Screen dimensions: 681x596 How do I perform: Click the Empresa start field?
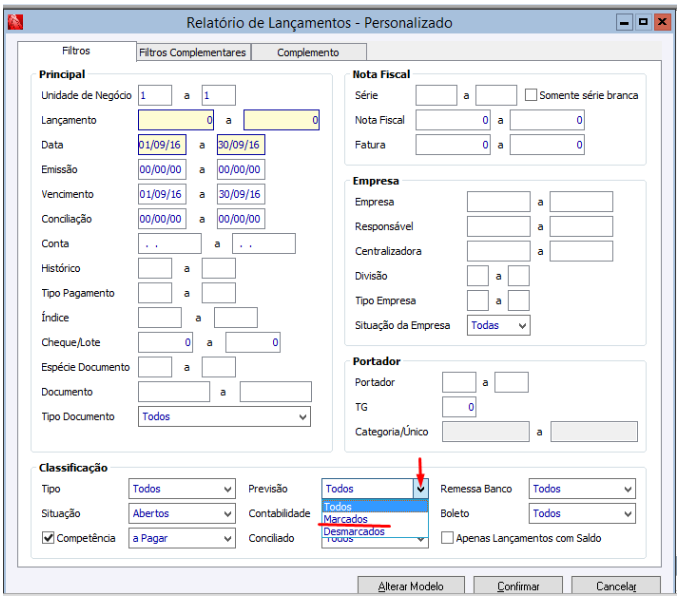(499, 202)
